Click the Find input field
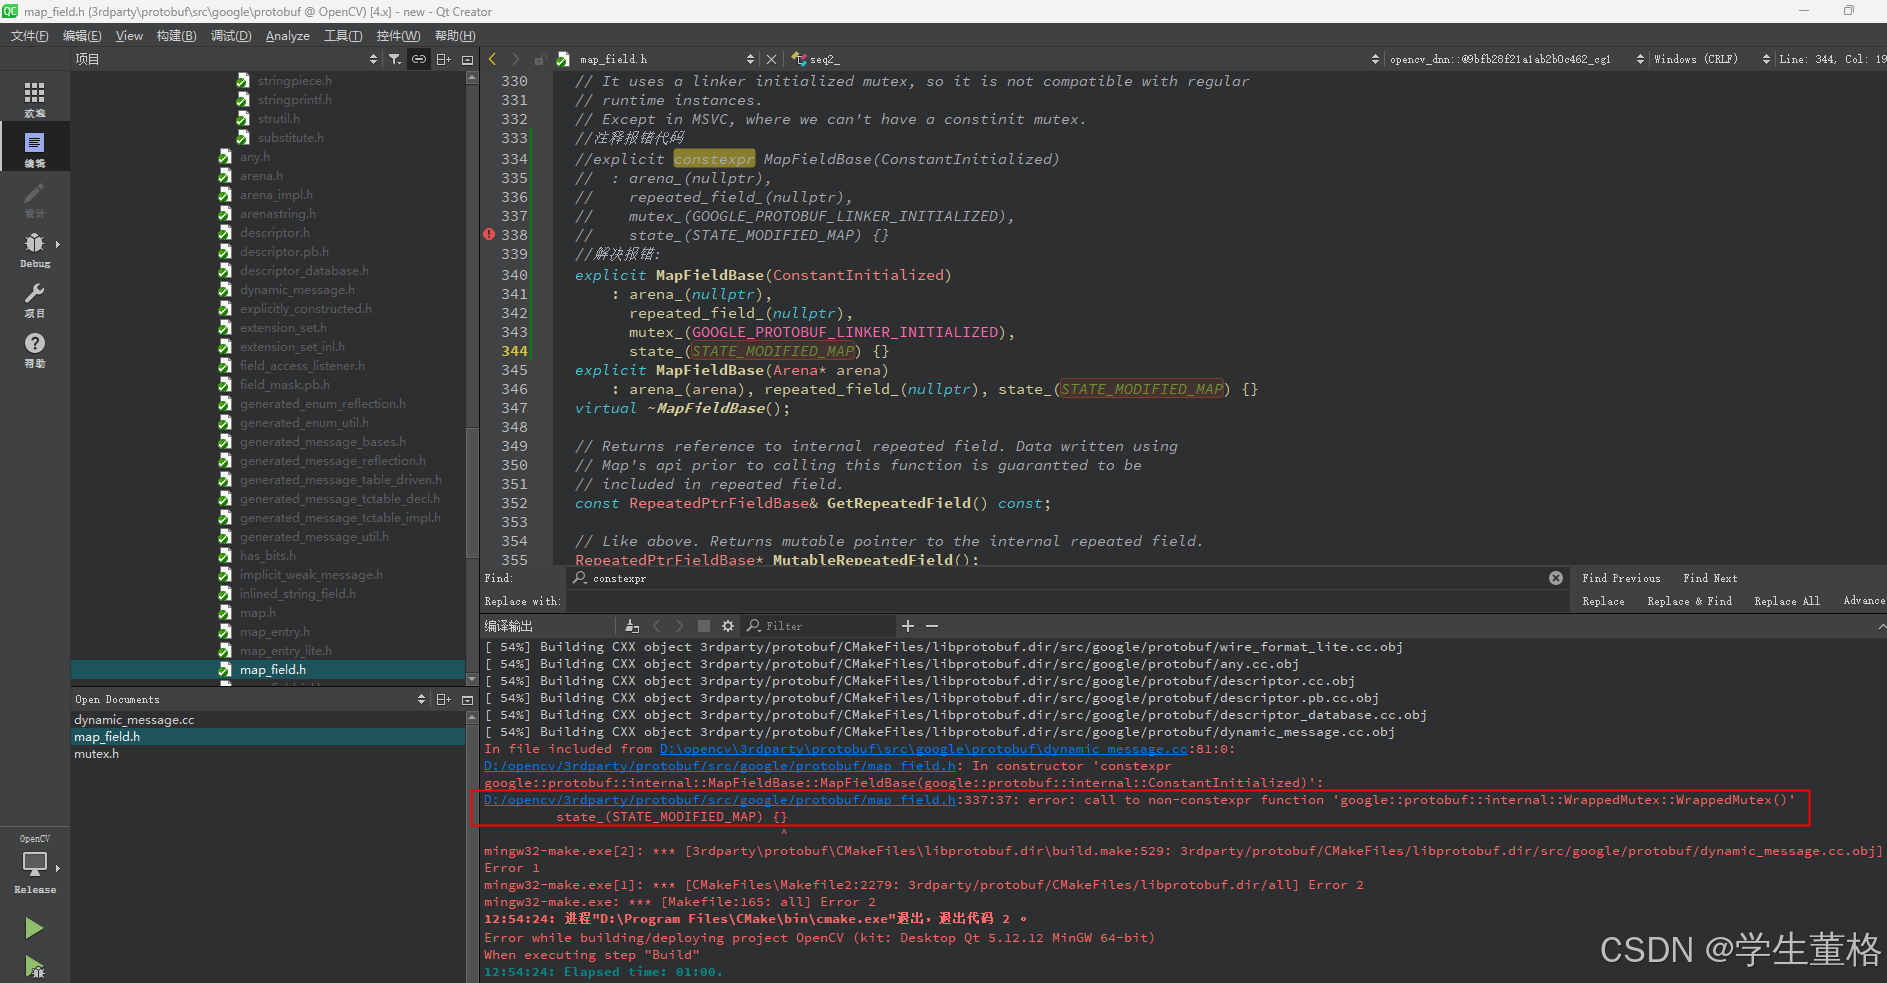Viewport: 1887px width, 983px height. 1068,578
